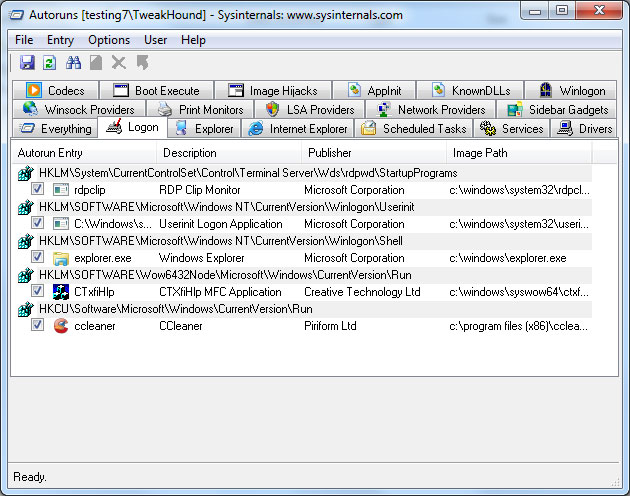Switch to the Print Monitors tab

point(200,109)
